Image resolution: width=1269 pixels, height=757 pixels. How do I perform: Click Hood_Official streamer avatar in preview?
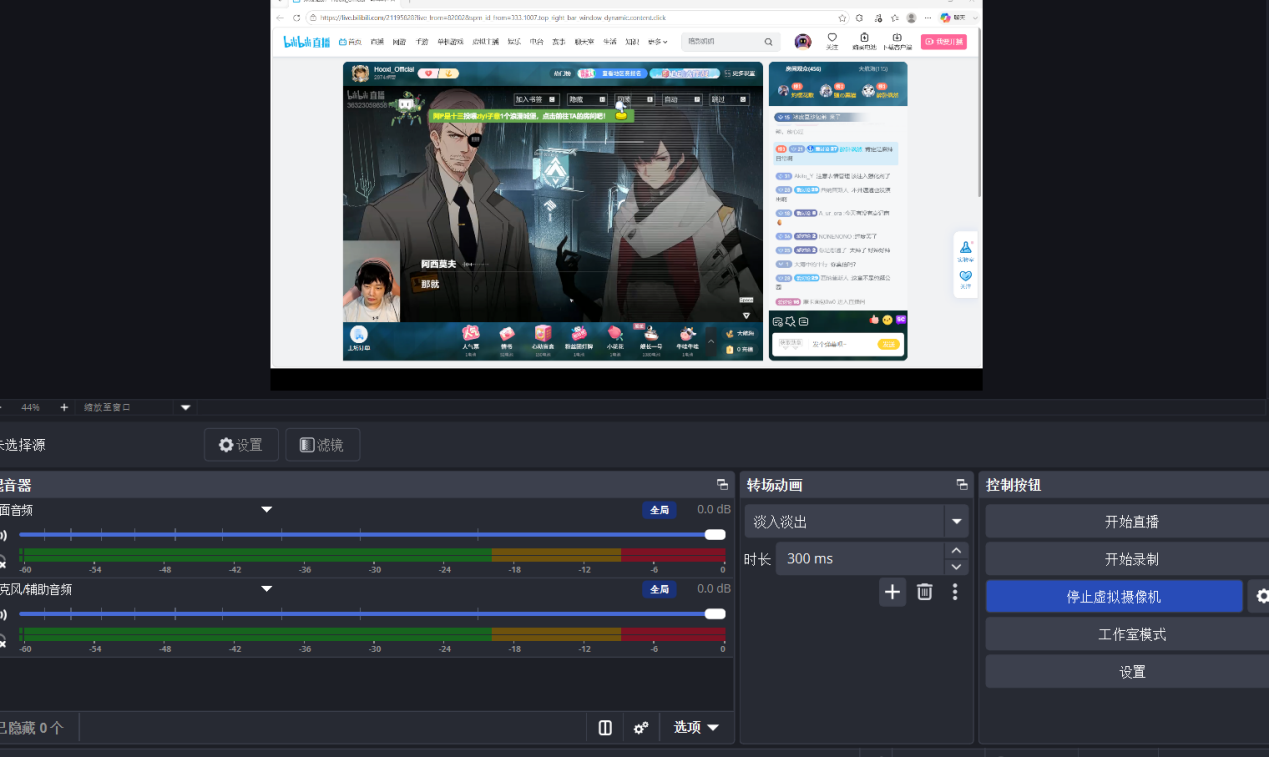tap(360, 73)
